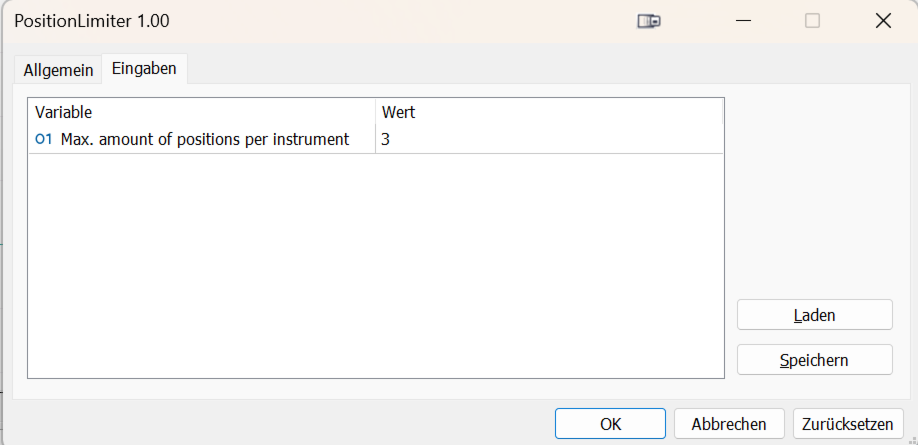
Task: Close the PositionLimiter dialog window
Action: pyautogui.click(x=883, y=21)
